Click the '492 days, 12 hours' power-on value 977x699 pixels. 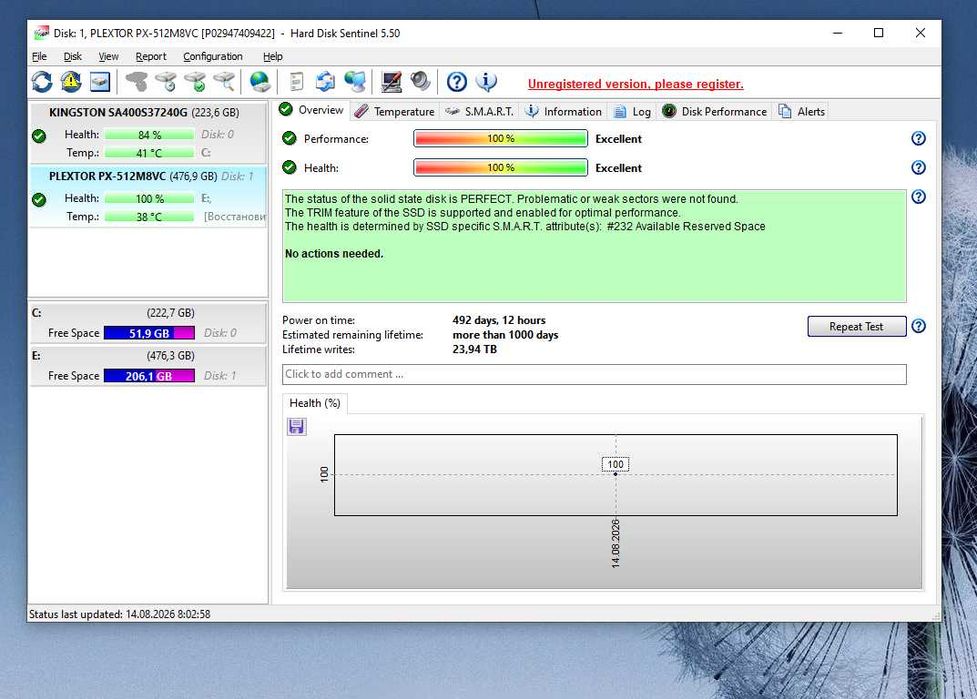pyautogui.click(x=498, y=320)
